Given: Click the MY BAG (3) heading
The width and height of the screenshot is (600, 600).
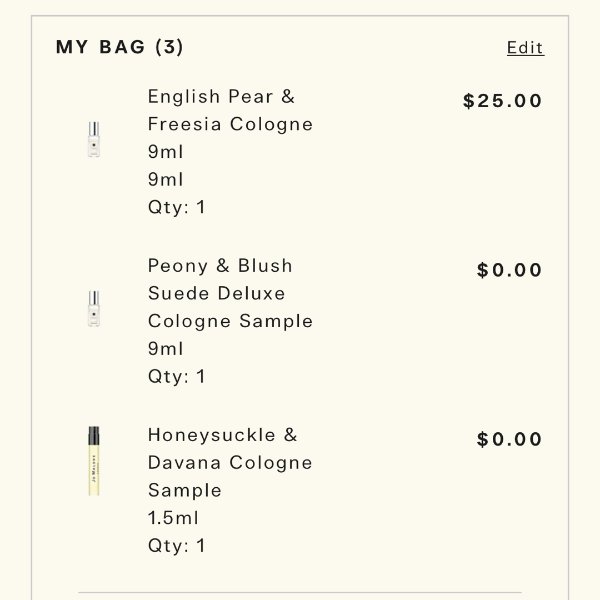Looking at the screenshot, I should [x=119, y=47].
